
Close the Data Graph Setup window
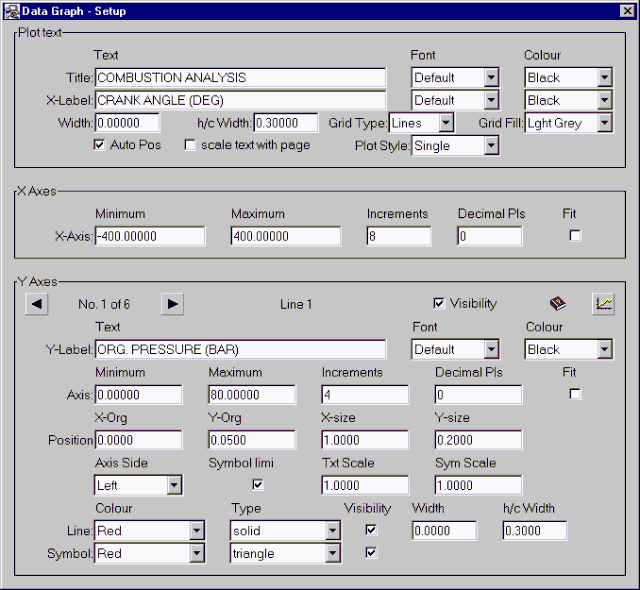pyautogui.click(x=627, y=11)
